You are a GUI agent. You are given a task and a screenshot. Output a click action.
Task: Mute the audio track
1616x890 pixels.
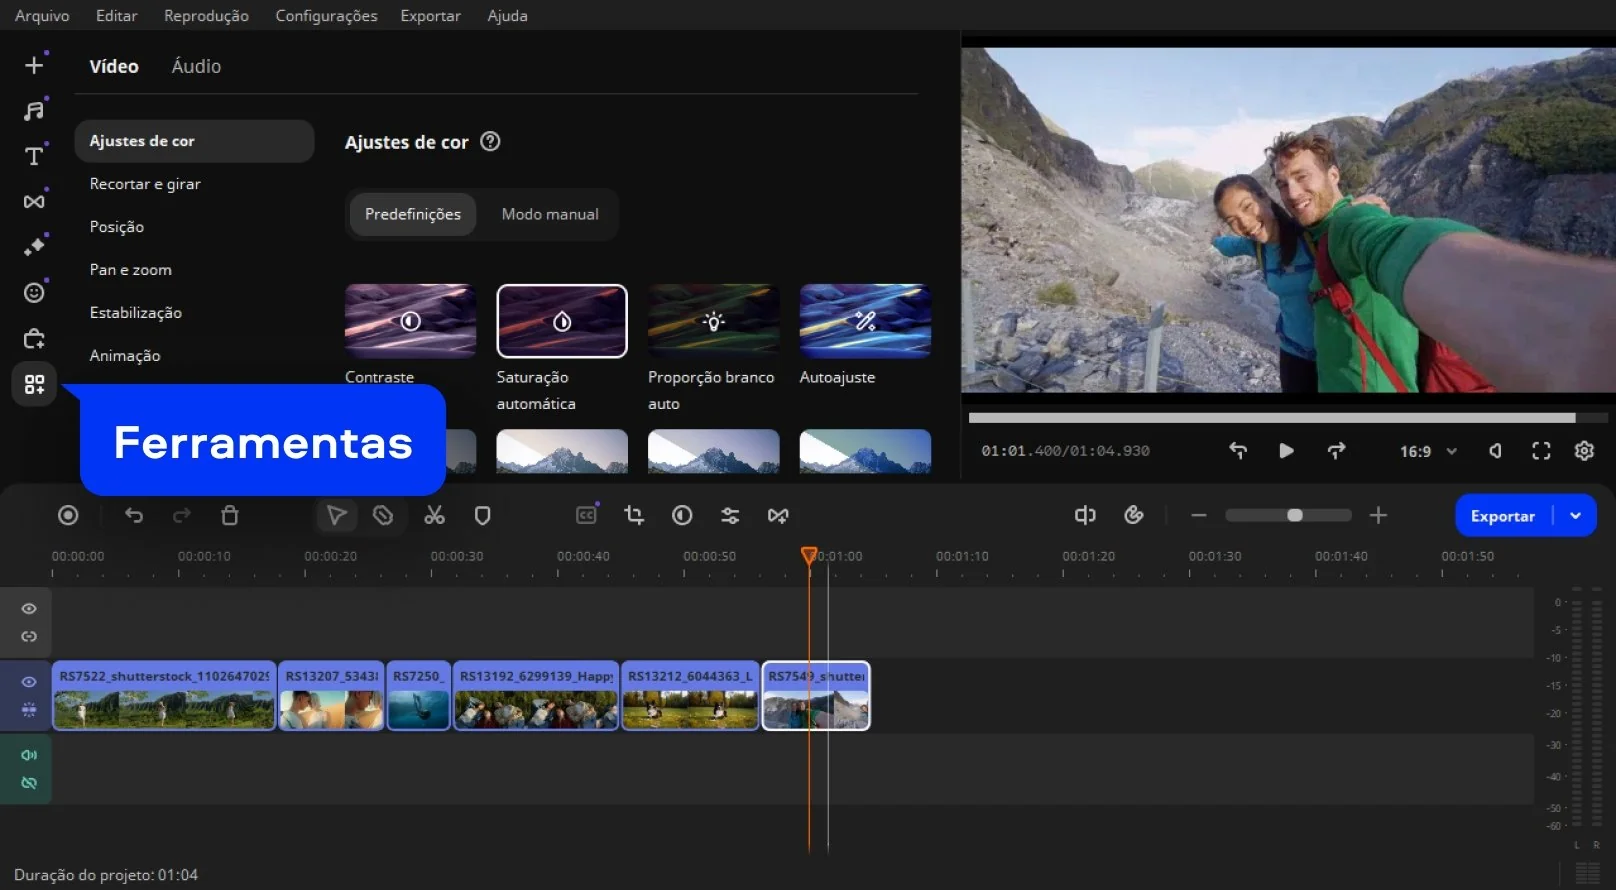[x=29, y=755]
